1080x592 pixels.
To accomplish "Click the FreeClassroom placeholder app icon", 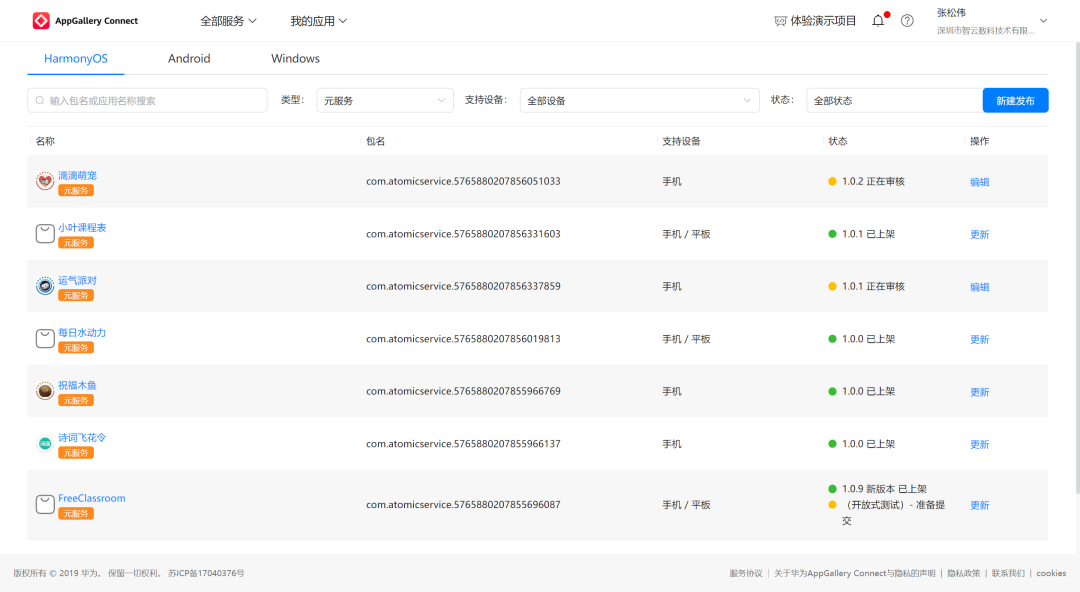I will (x=45, y=504).
